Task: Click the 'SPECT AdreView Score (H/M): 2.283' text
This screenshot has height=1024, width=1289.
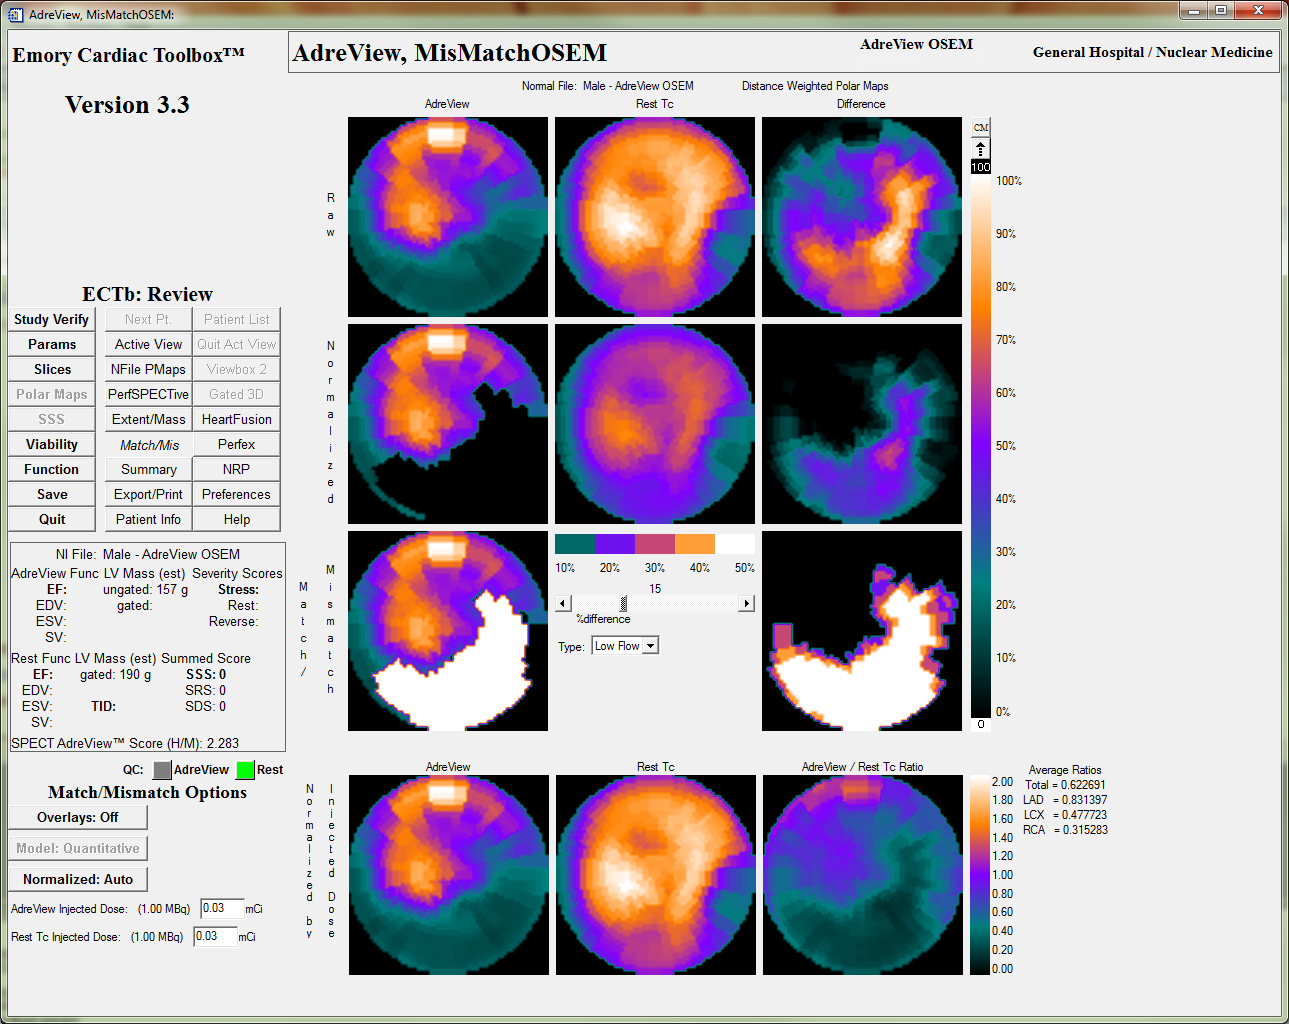Action: coord(125,743)
